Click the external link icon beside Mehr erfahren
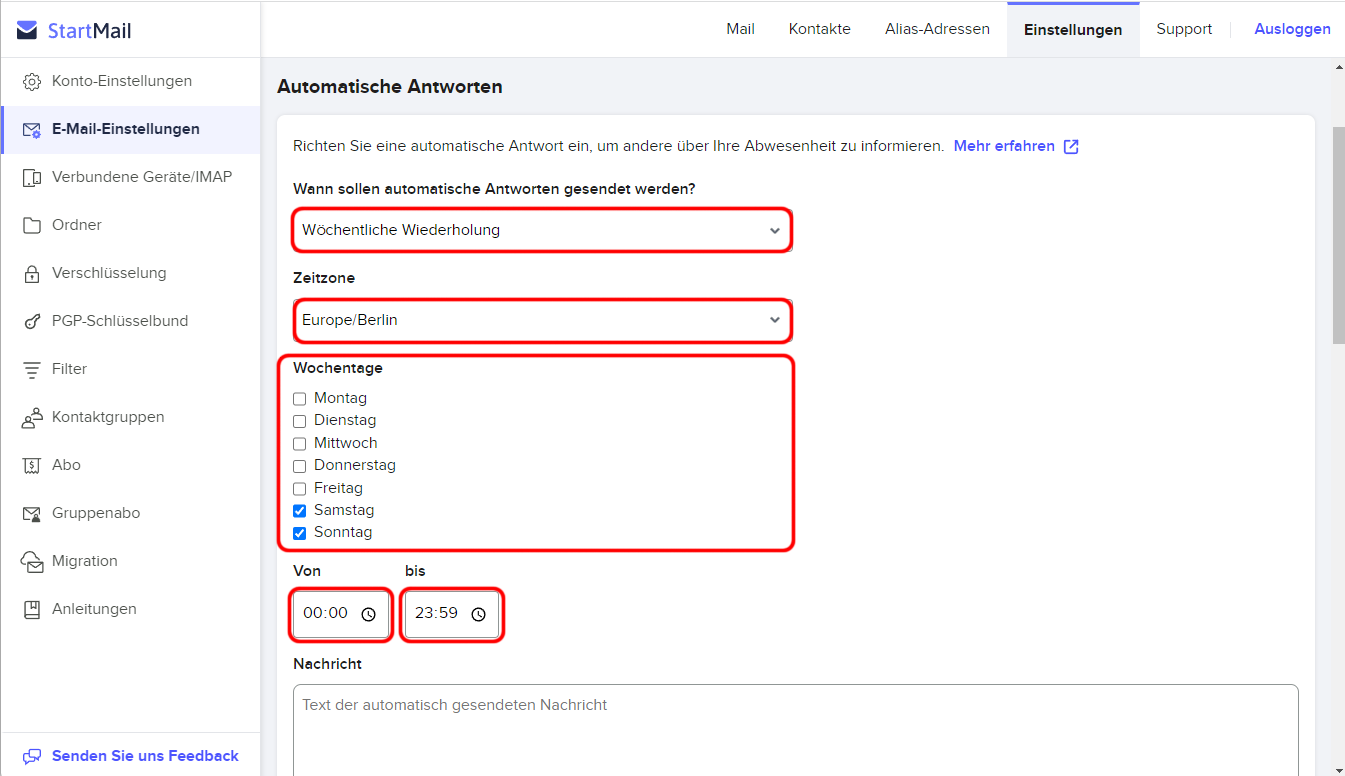Screen dimensions: 1345x776 point(1071,147)
